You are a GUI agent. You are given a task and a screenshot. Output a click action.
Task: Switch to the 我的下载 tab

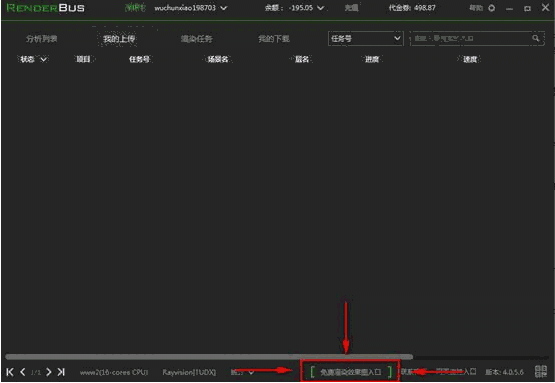[274, 39]
